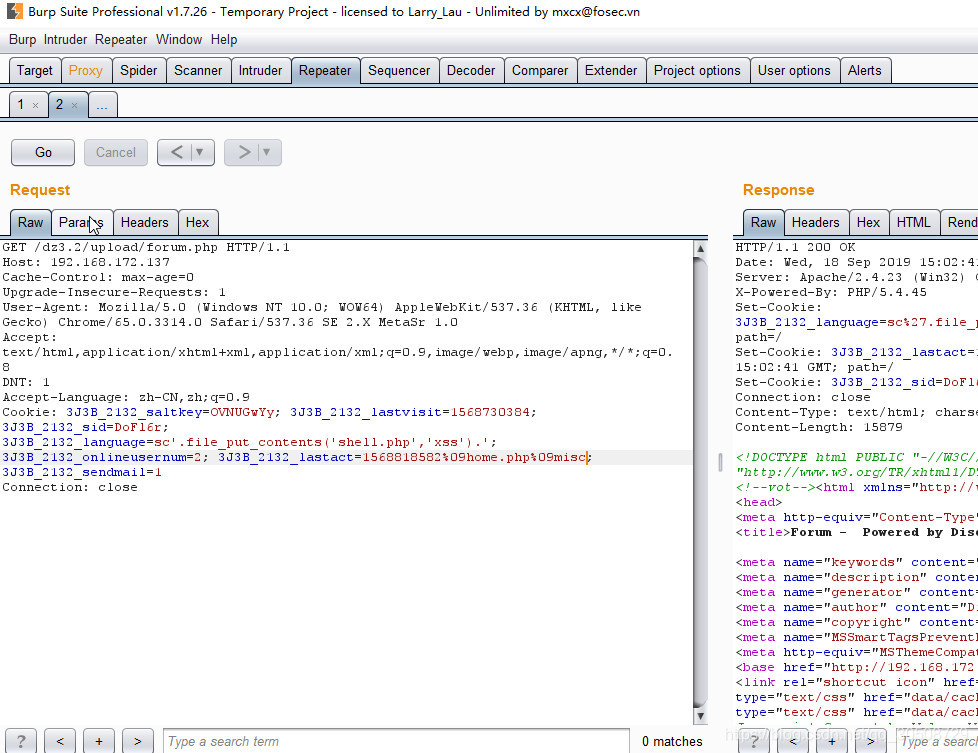Open the Window menu

coord(179,39)
